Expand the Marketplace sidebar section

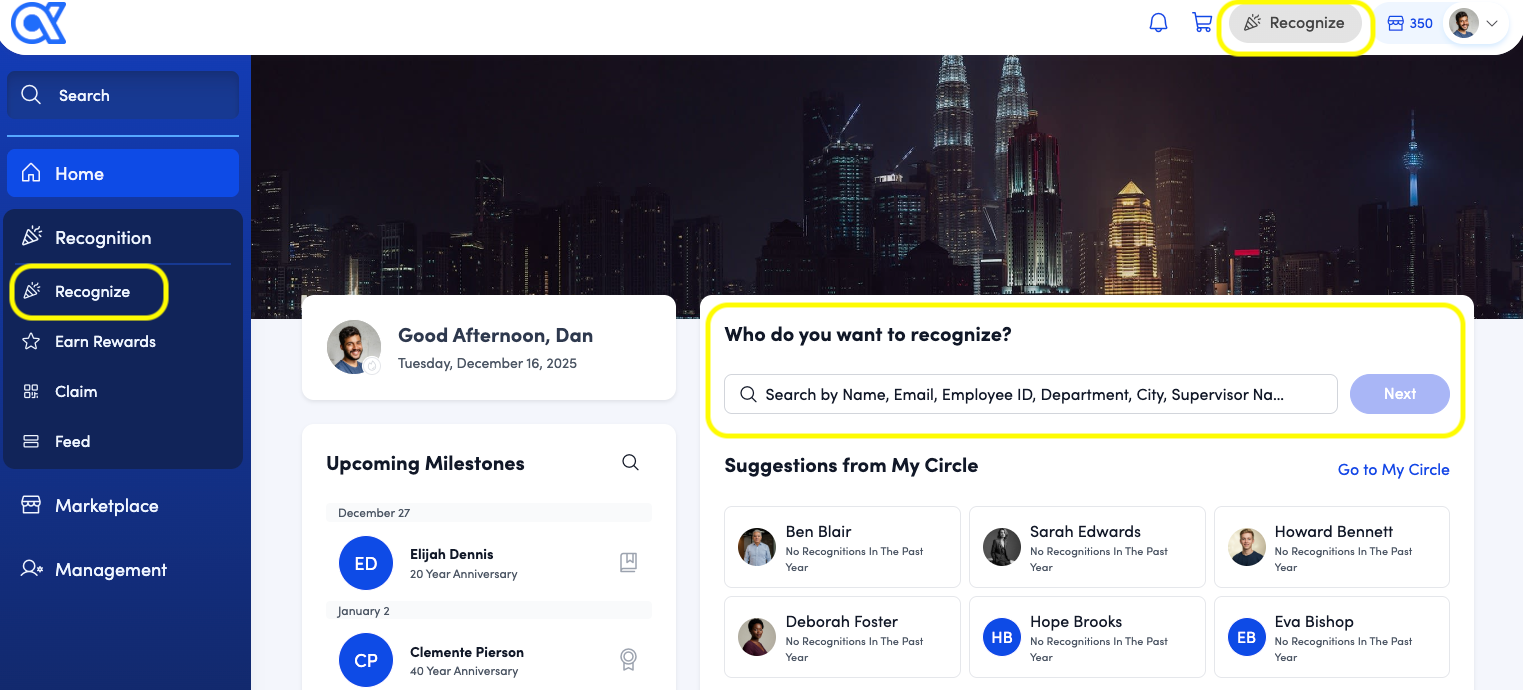pos(106,506)
